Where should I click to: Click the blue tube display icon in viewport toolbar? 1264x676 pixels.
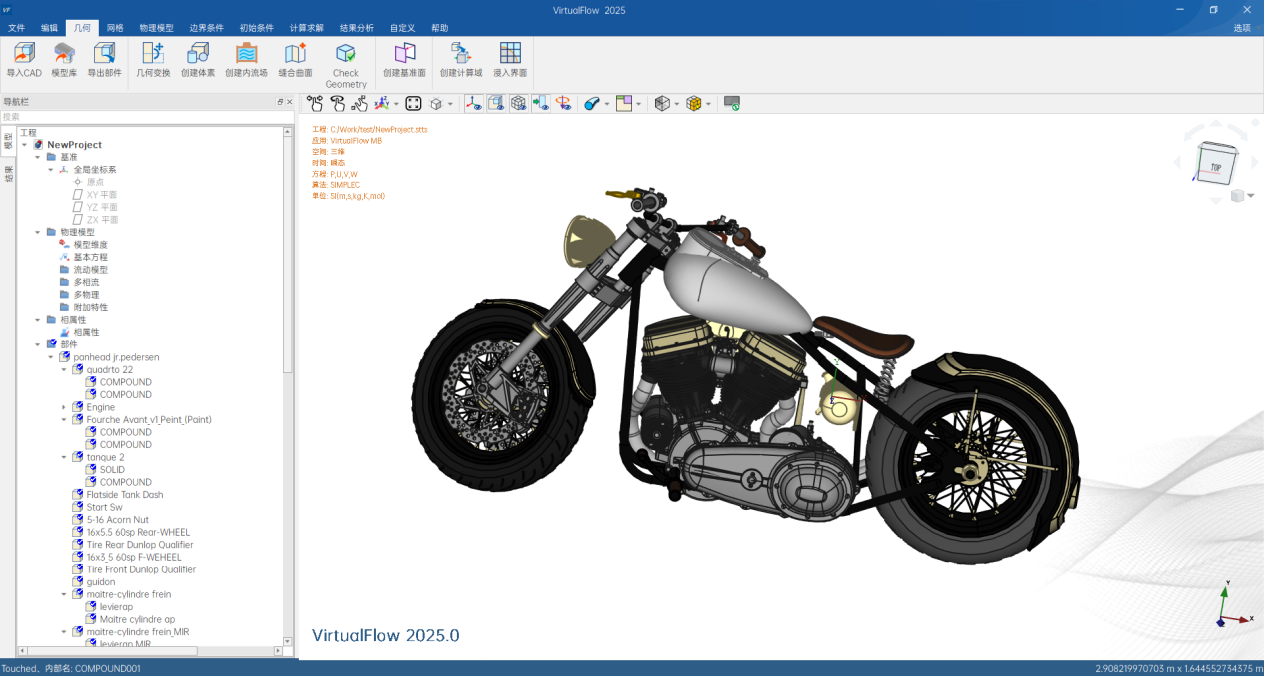[x=591, y=103]
